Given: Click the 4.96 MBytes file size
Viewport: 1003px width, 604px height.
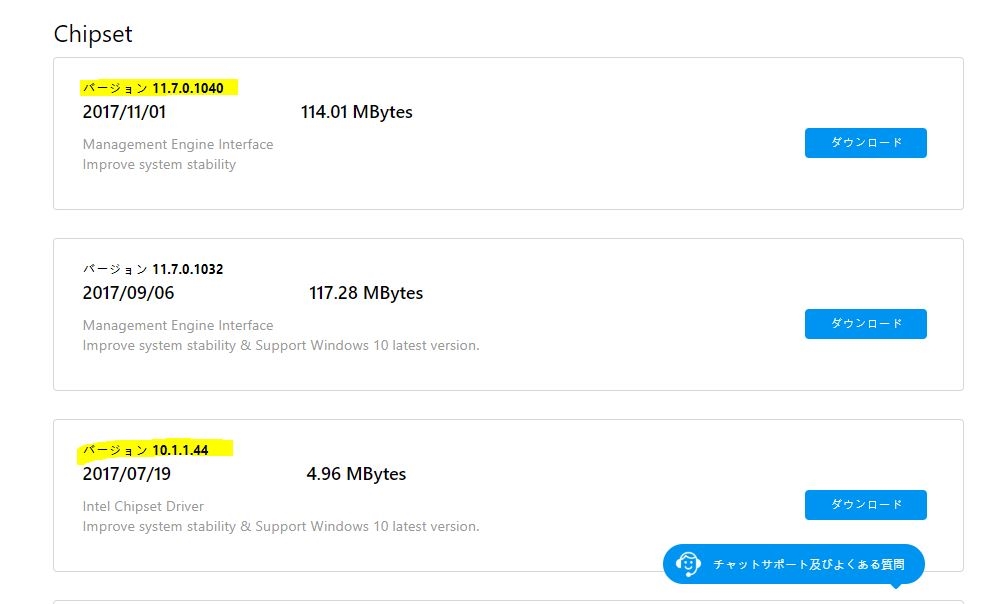Looking at the screenshot, I should [x=356, y=474].
